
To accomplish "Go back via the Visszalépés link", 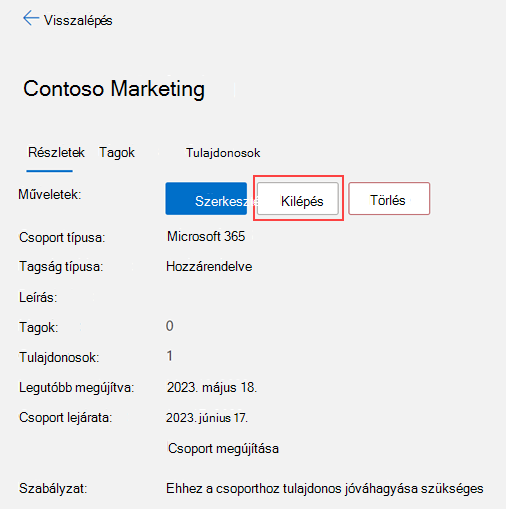I will 78,20.
